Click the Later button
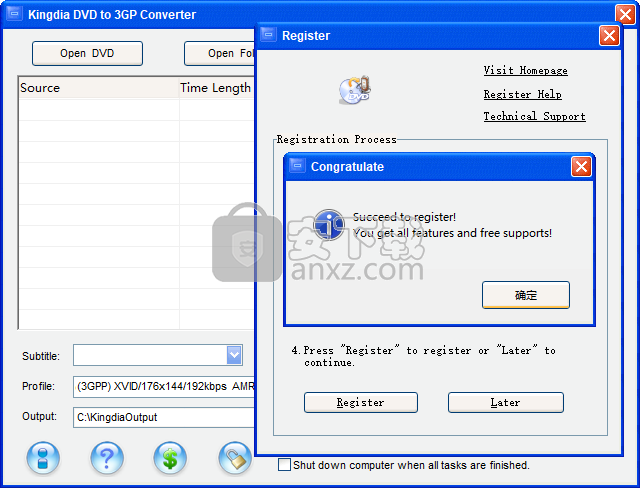This screenshot has width=640, height=488. (x=506, y=402)
